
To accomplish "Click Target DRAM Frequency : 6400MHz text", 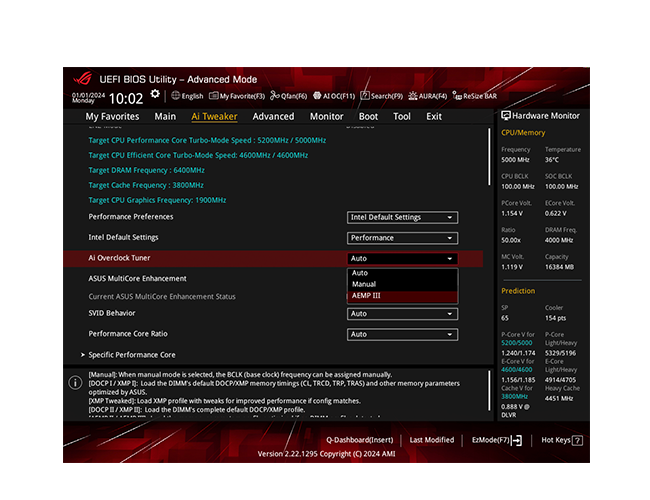I will click(146, 170).
